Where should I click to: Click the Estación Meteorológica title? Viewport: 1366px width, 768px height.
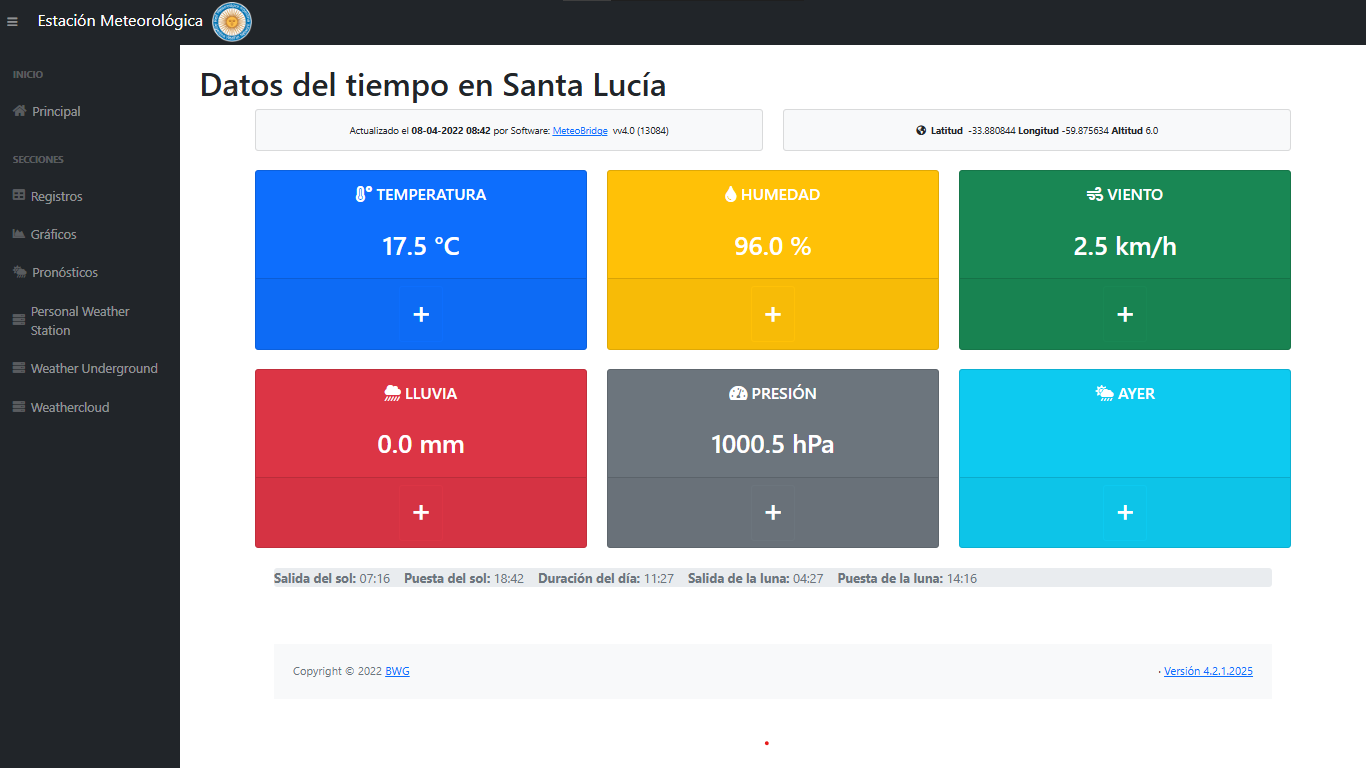[120, 21]
